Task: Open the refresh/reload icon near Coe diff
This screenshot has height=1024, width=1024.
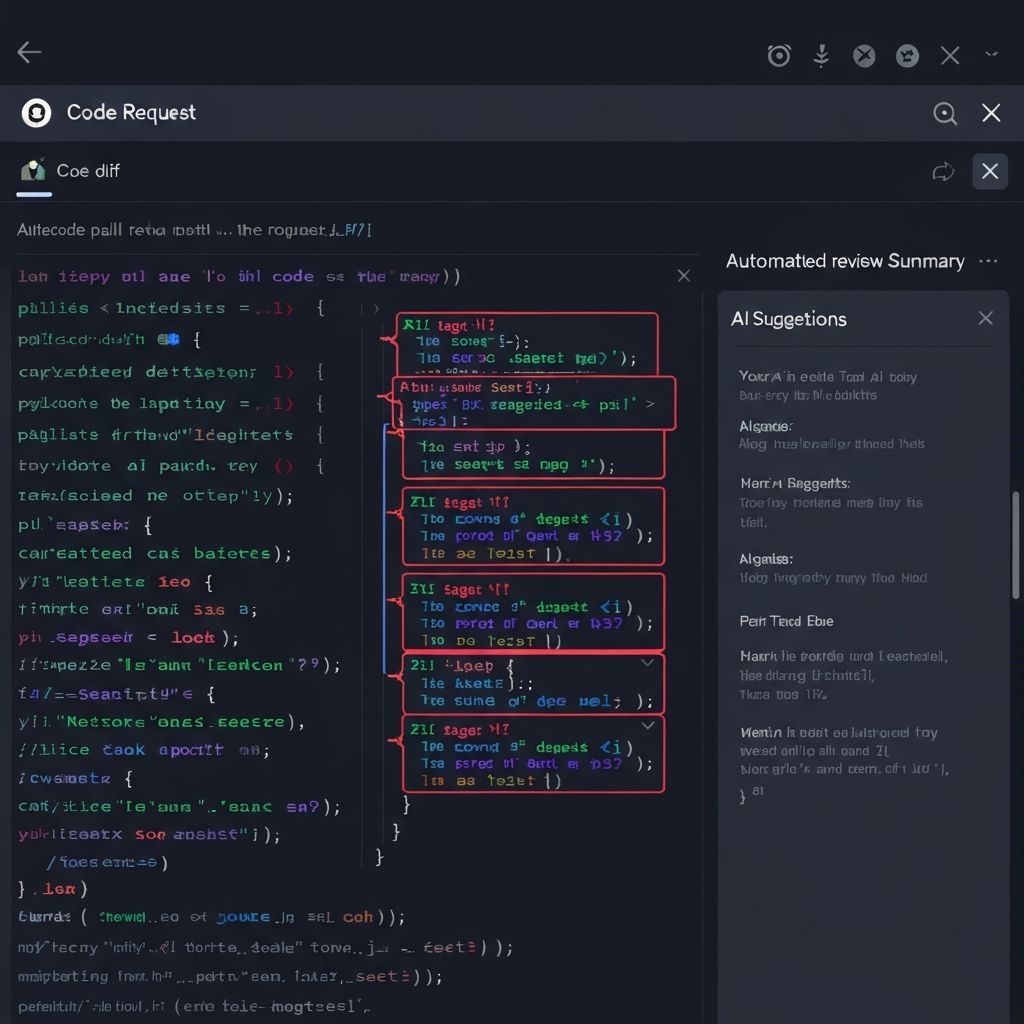Action: 943,171
